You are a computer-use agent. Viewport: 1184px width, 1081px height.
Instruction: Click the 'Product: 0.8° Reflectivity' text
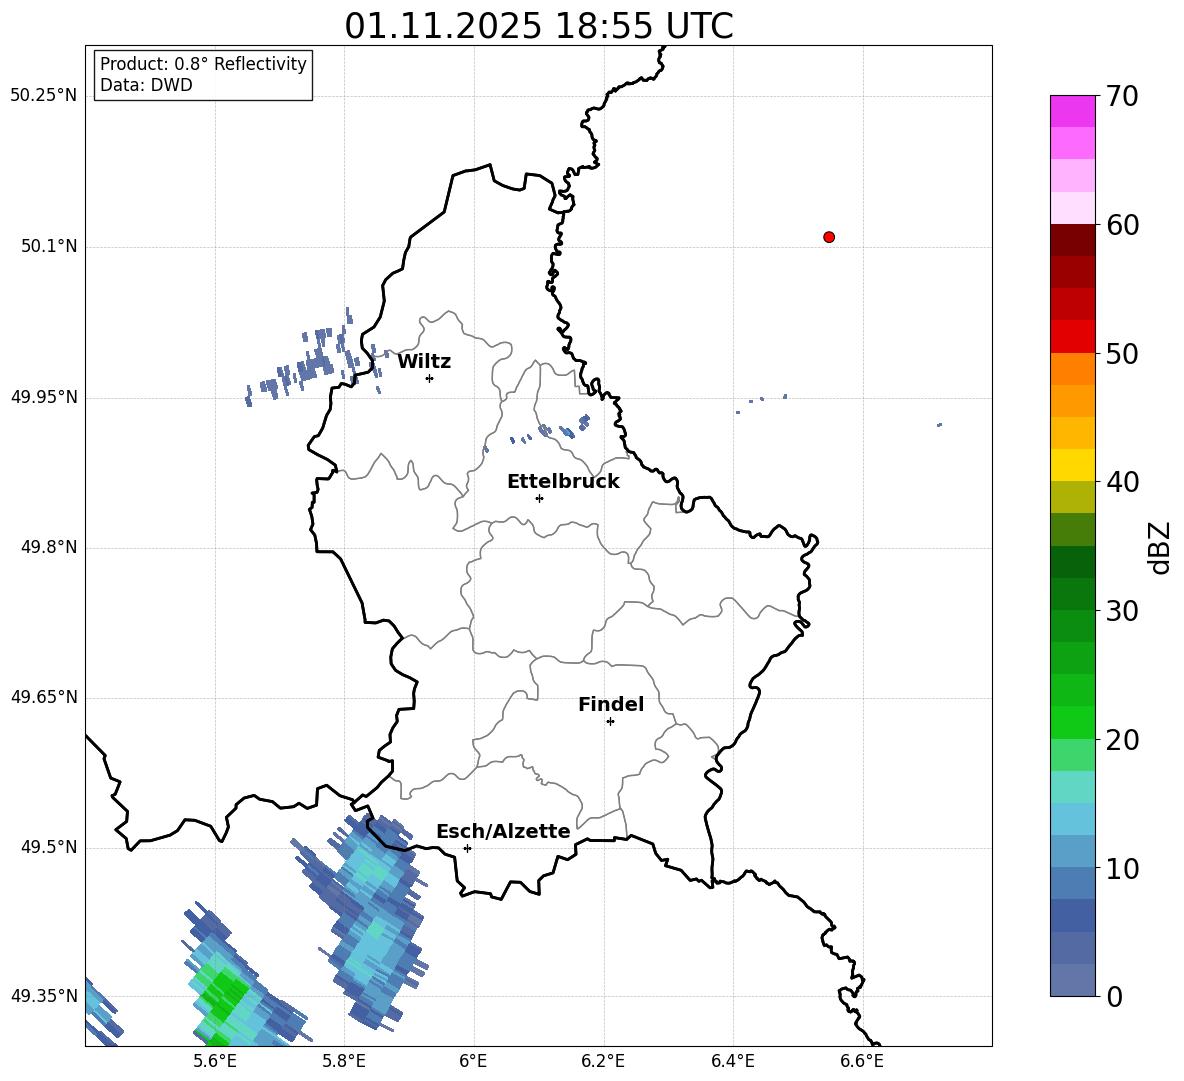click(x=203, y=63)
